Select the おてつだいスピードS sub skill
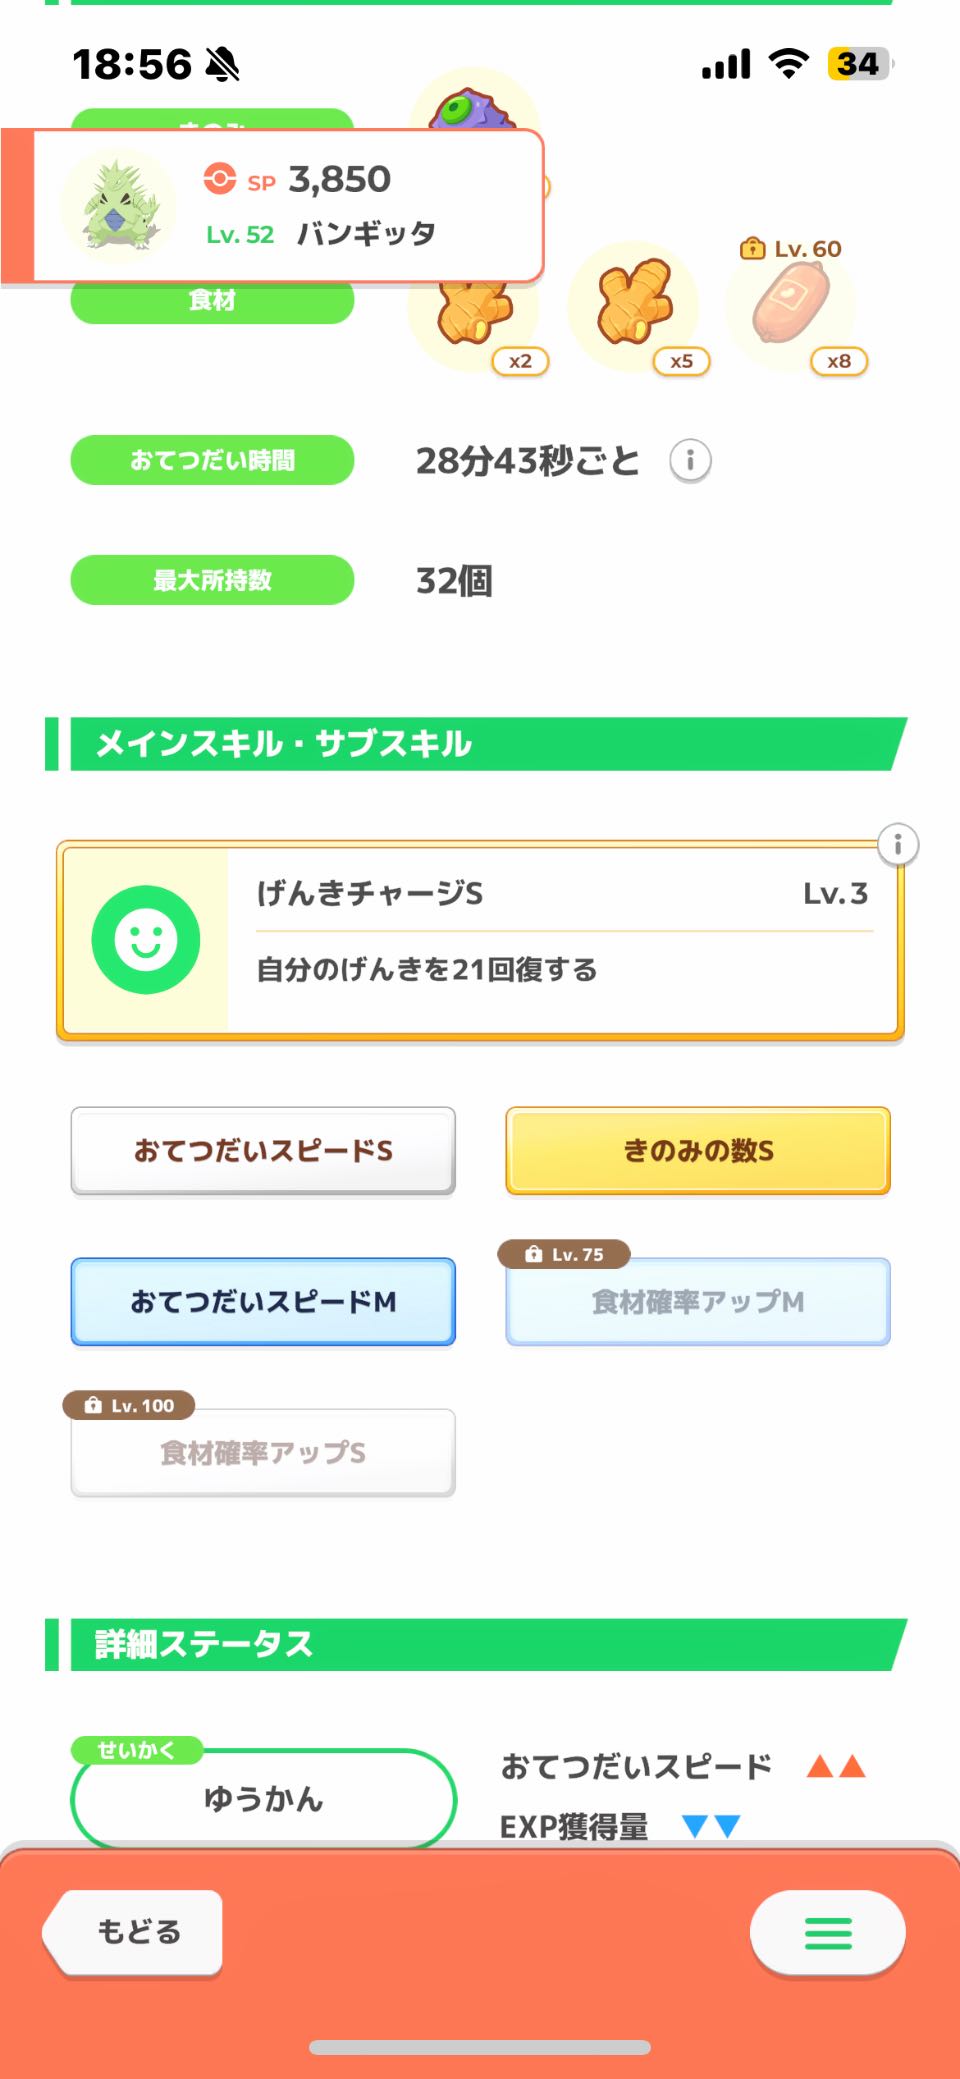 click(x=263, y=1151)
